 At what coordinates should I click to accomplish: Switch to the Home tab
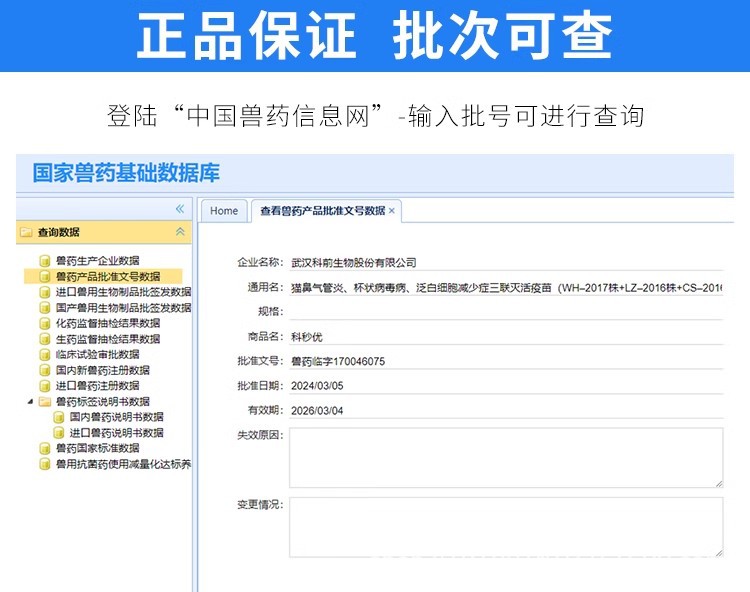pos(224,211)
